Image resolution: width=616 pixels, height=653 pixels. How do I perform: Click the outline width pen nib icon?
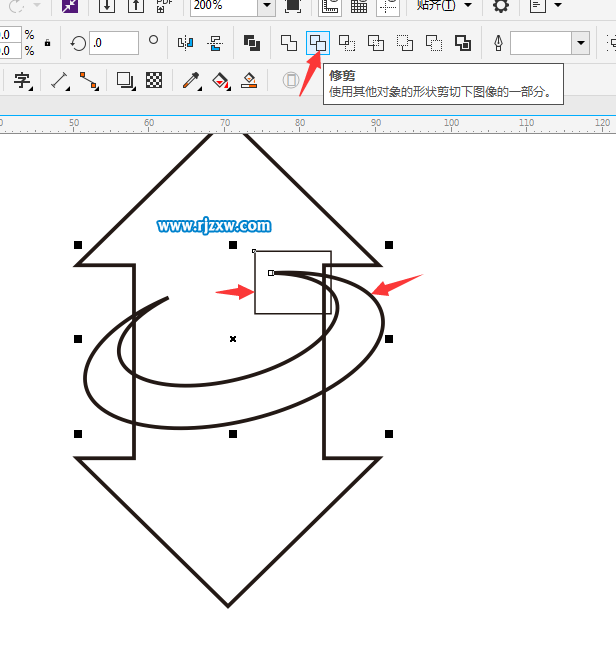(x=498, y=43)
